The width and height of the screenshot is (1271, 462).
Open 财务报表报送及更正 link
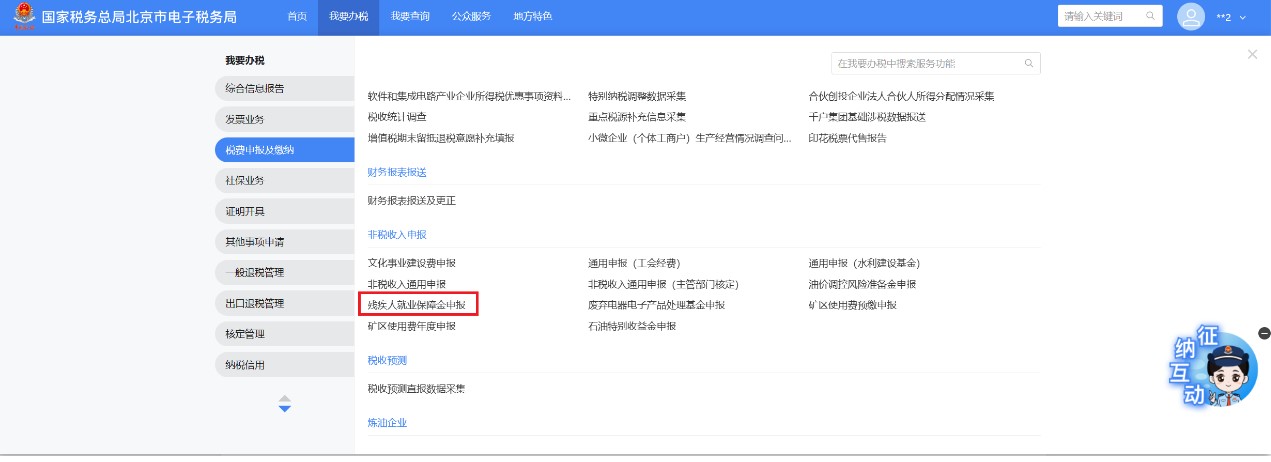tap(412, 201)
